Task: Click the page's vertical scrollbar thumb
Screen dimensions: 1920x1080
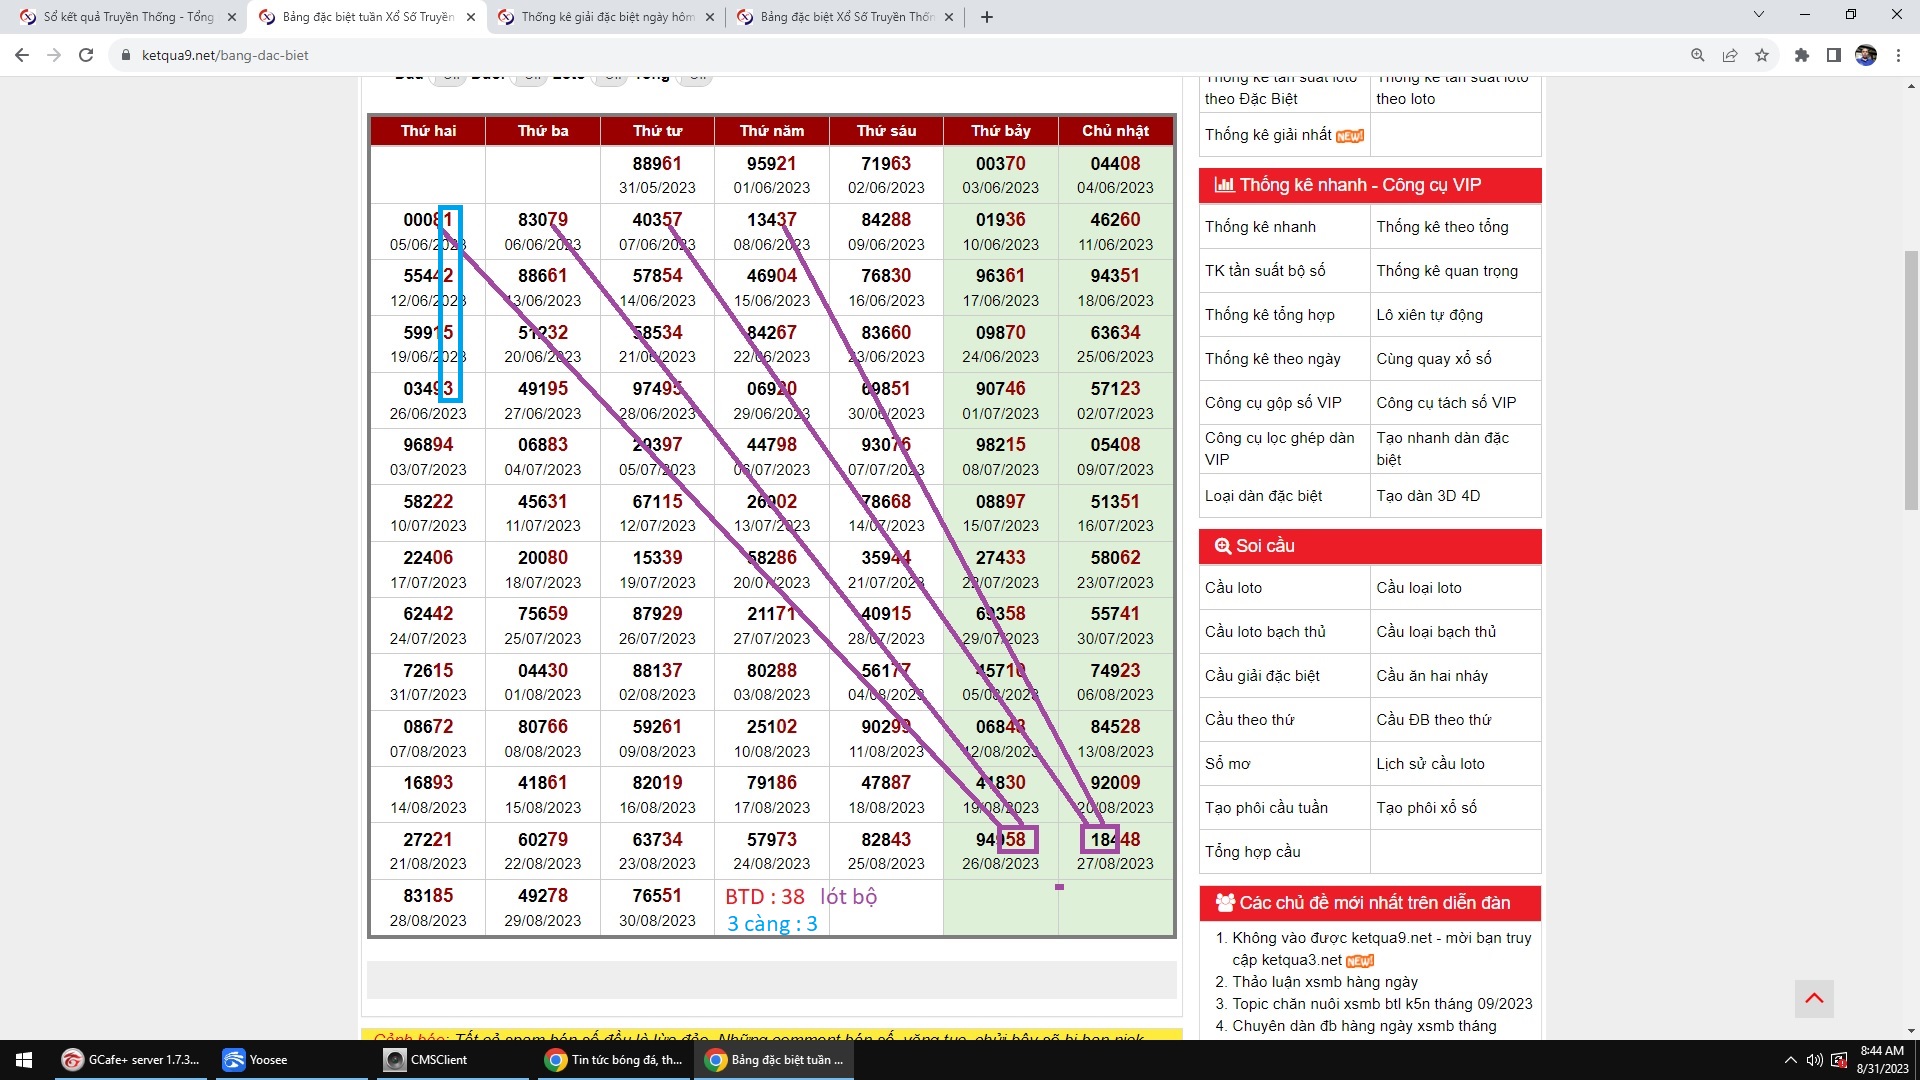Action: [1911, 380]
